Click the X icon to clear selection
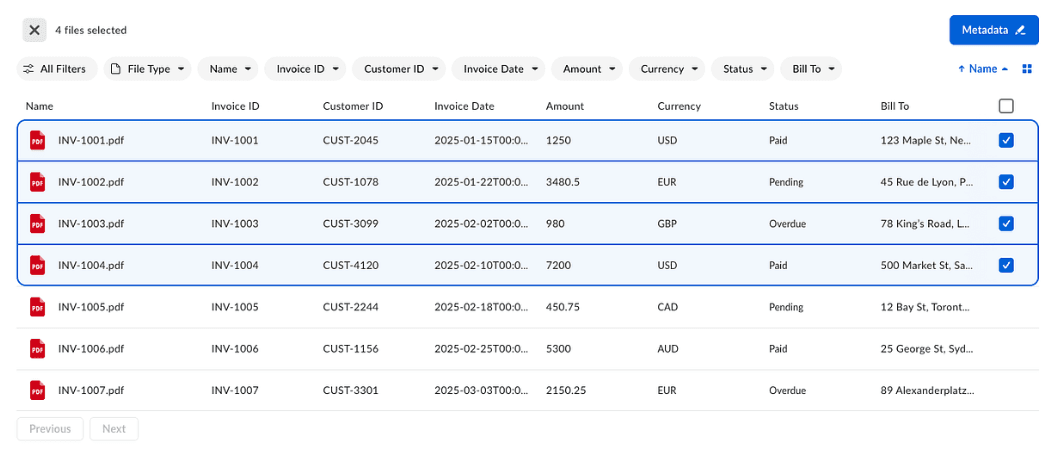The image size is (1062, 454). pos(35,30)
